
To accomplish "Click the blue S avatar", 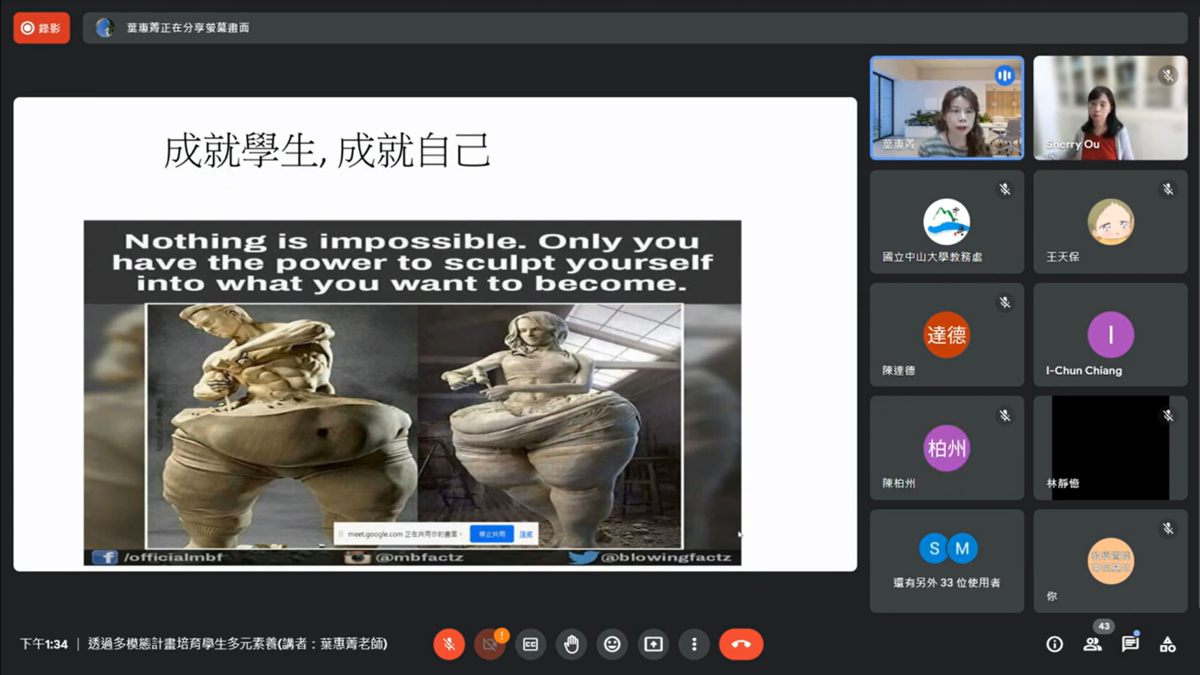I will [934, 548].
